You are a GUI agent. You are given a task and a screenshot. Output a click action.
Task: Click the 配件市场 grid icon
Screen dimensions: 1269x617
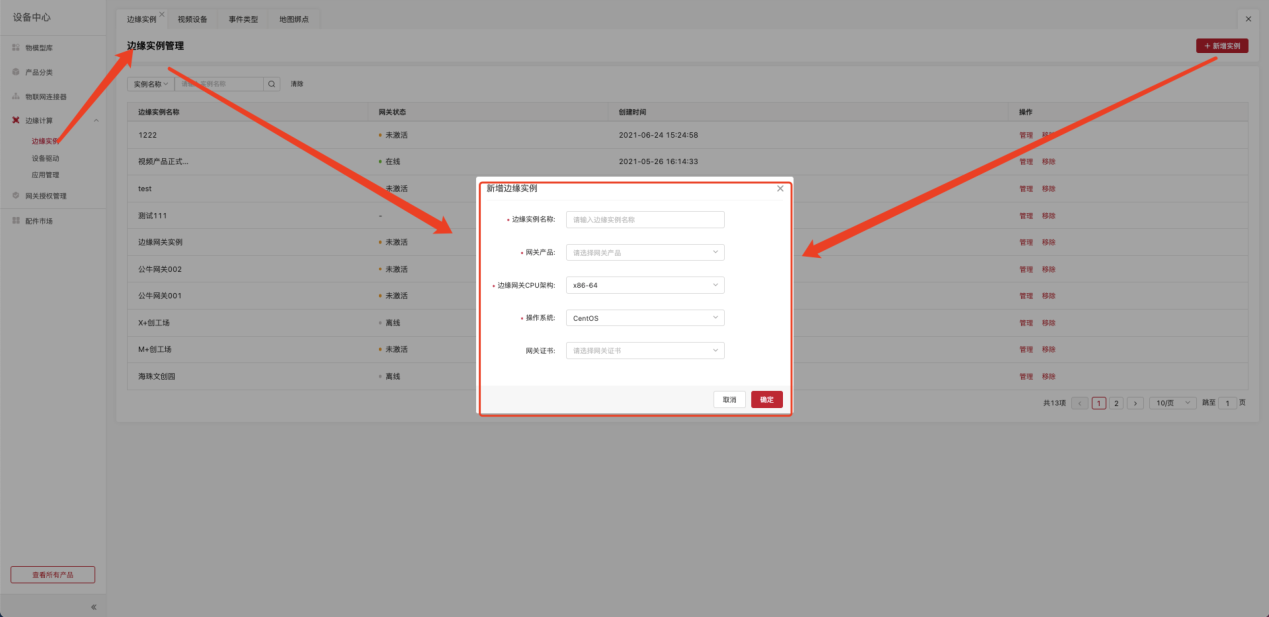pos(16,220)
